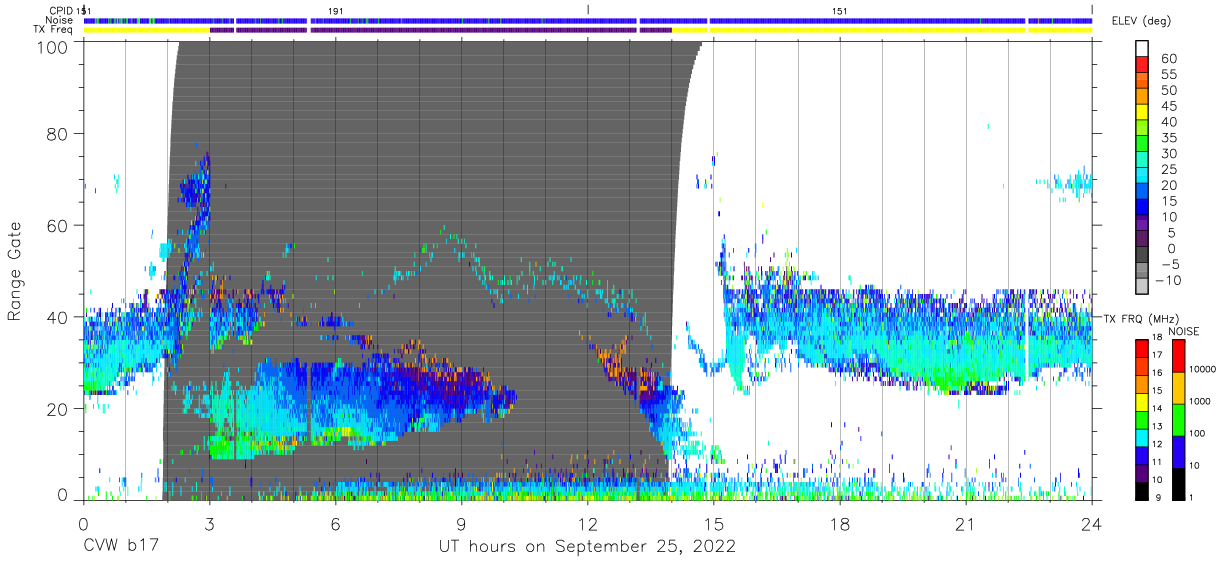Click ELEV legend value '45'
This screenshot has height=567, width=1228.
pos(1168,106)
